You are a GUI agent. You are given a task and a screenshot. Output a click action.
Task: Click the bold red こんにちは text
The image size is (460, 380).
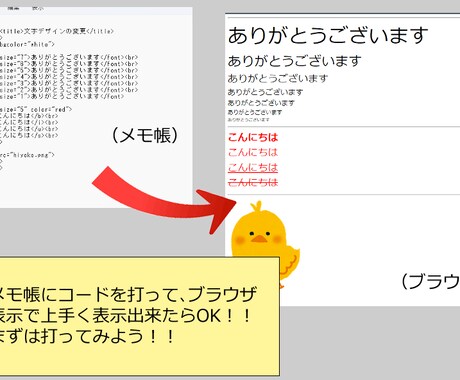click(253, 137)
